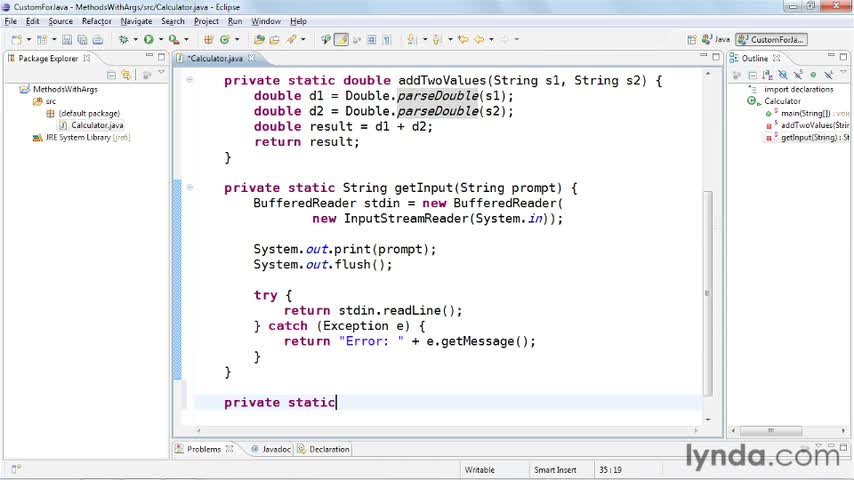
Task: Toggle Hide Local Types in Outline
Action: (x=828, y=75)
